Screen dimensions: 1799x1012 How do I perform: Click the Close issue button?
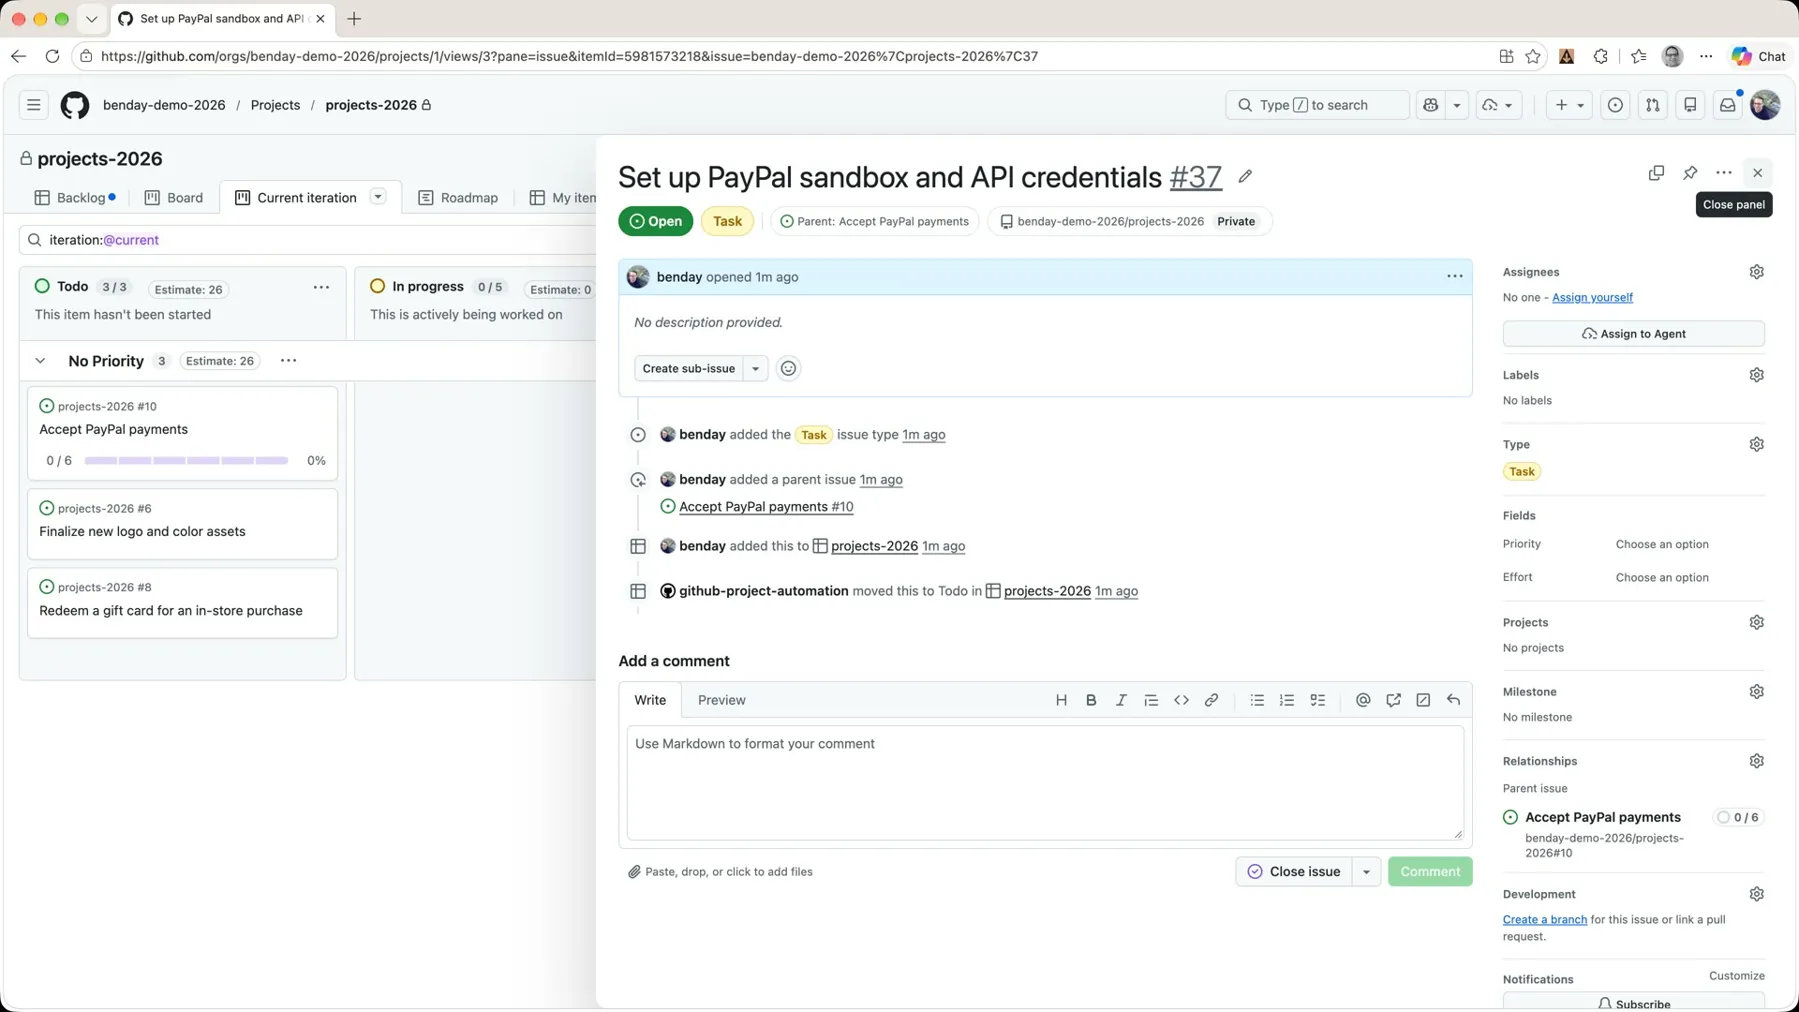pyautogui.click(x=1294, y=872)
